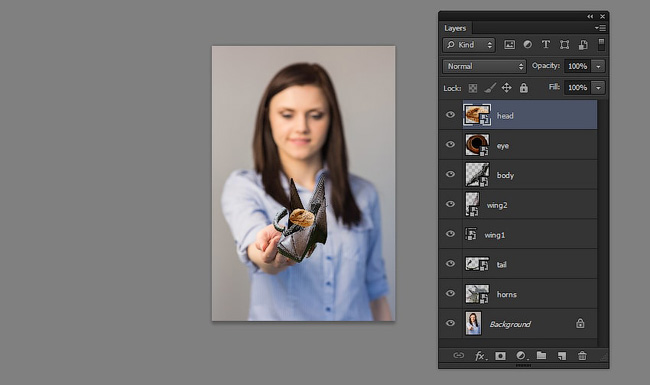Hide the head layer with its eye icon
This screenshot has height=385, width=650.
coord(450,115)
